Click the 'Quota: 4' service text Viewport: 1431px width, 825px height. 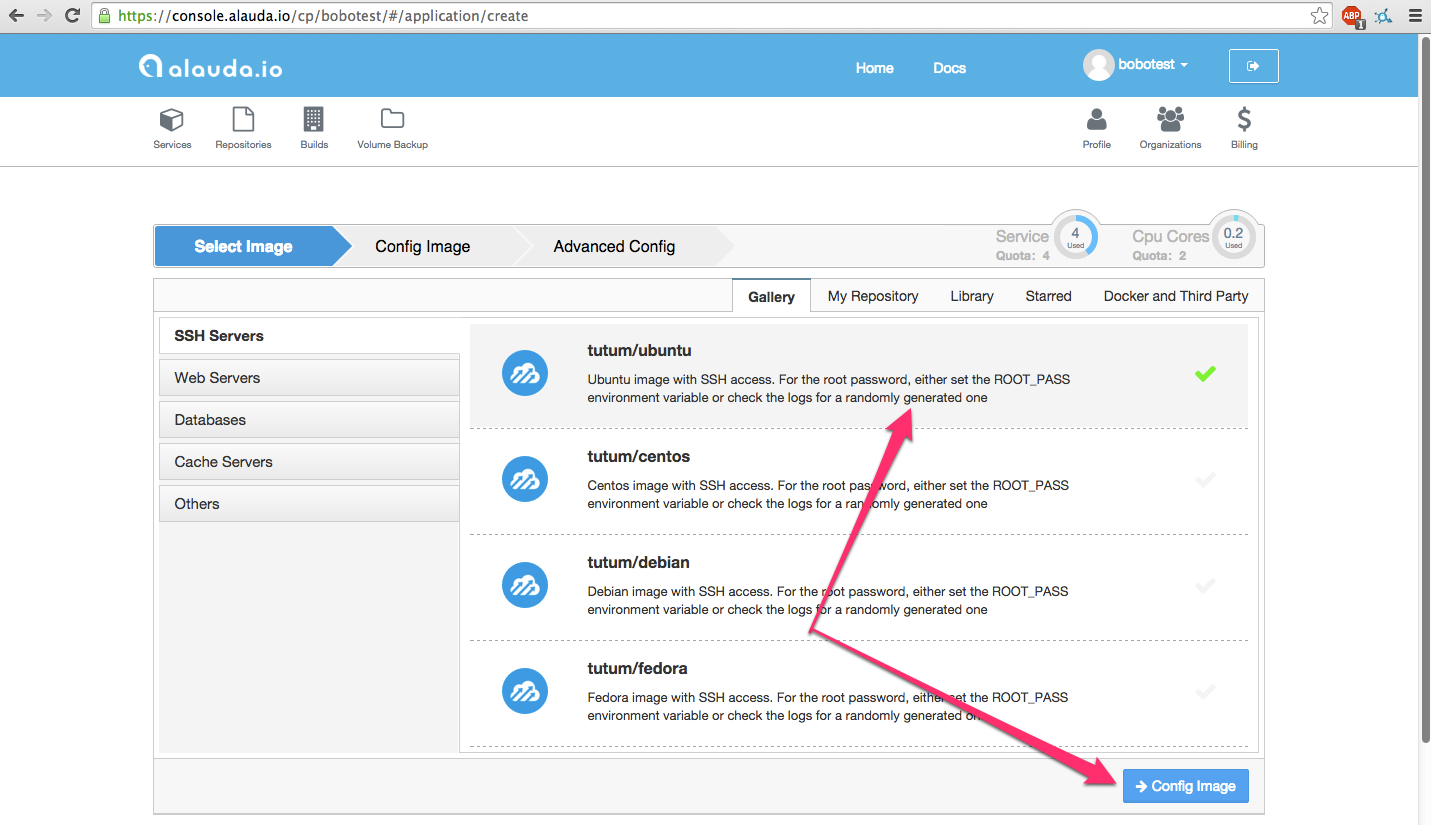coord(1022,256)
